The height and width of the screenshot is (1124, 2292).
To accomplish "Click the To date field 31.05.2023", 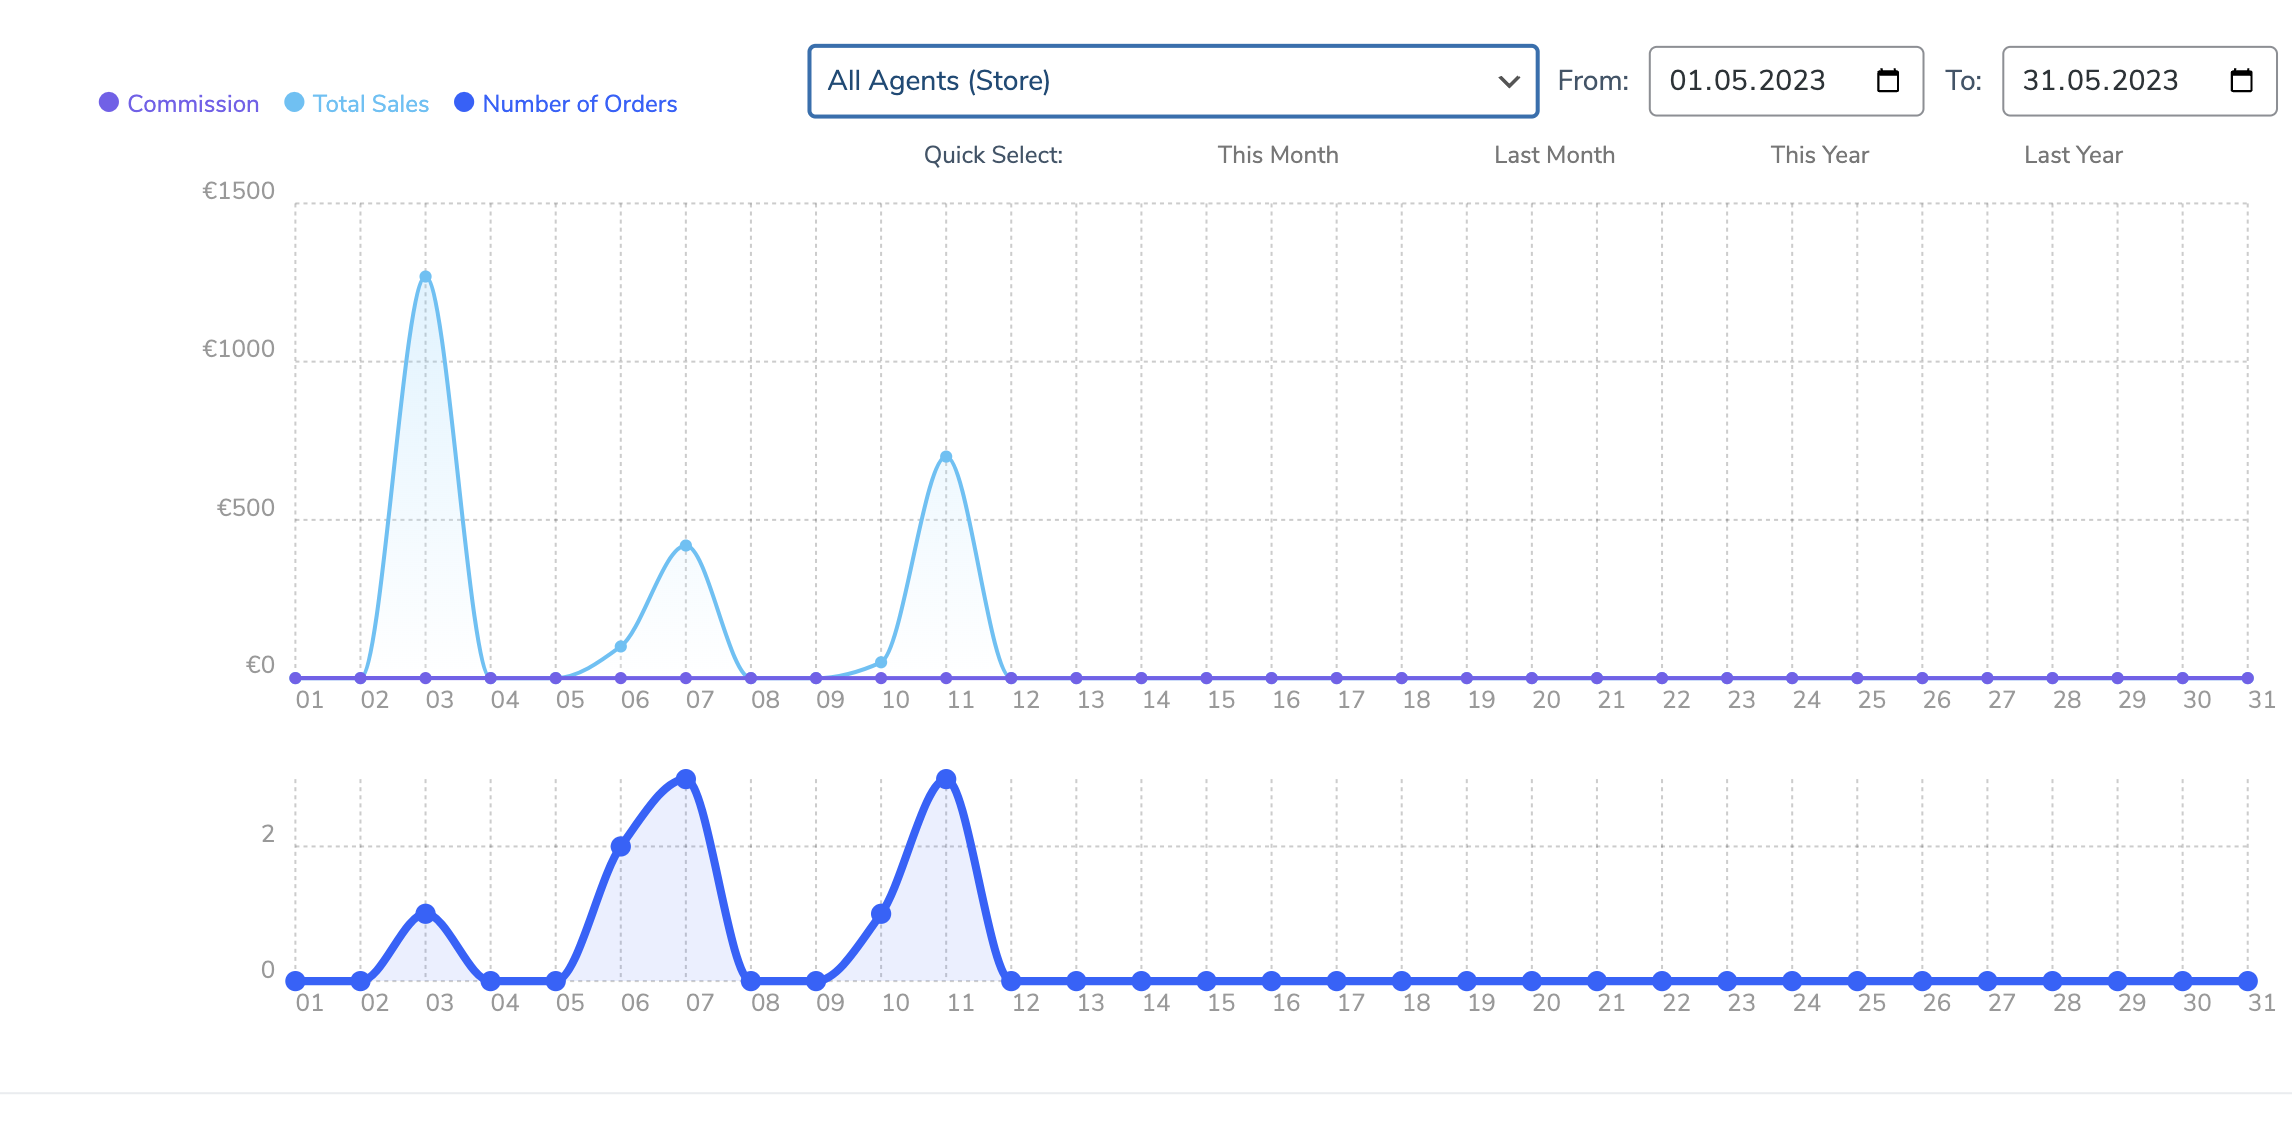I will point(2139,81).
